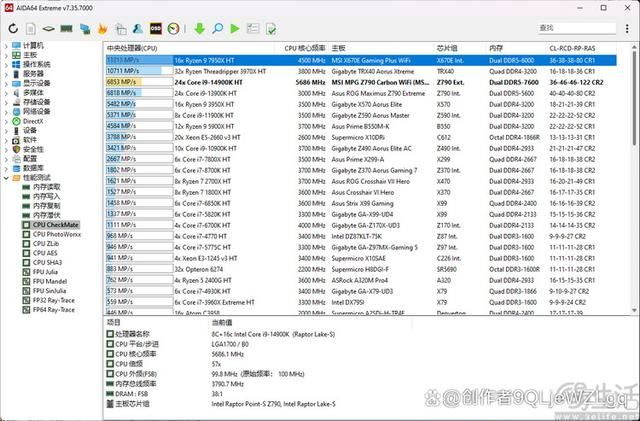Open the OSD panel toolbar icon
640x421 pixels.
[156, 29]
